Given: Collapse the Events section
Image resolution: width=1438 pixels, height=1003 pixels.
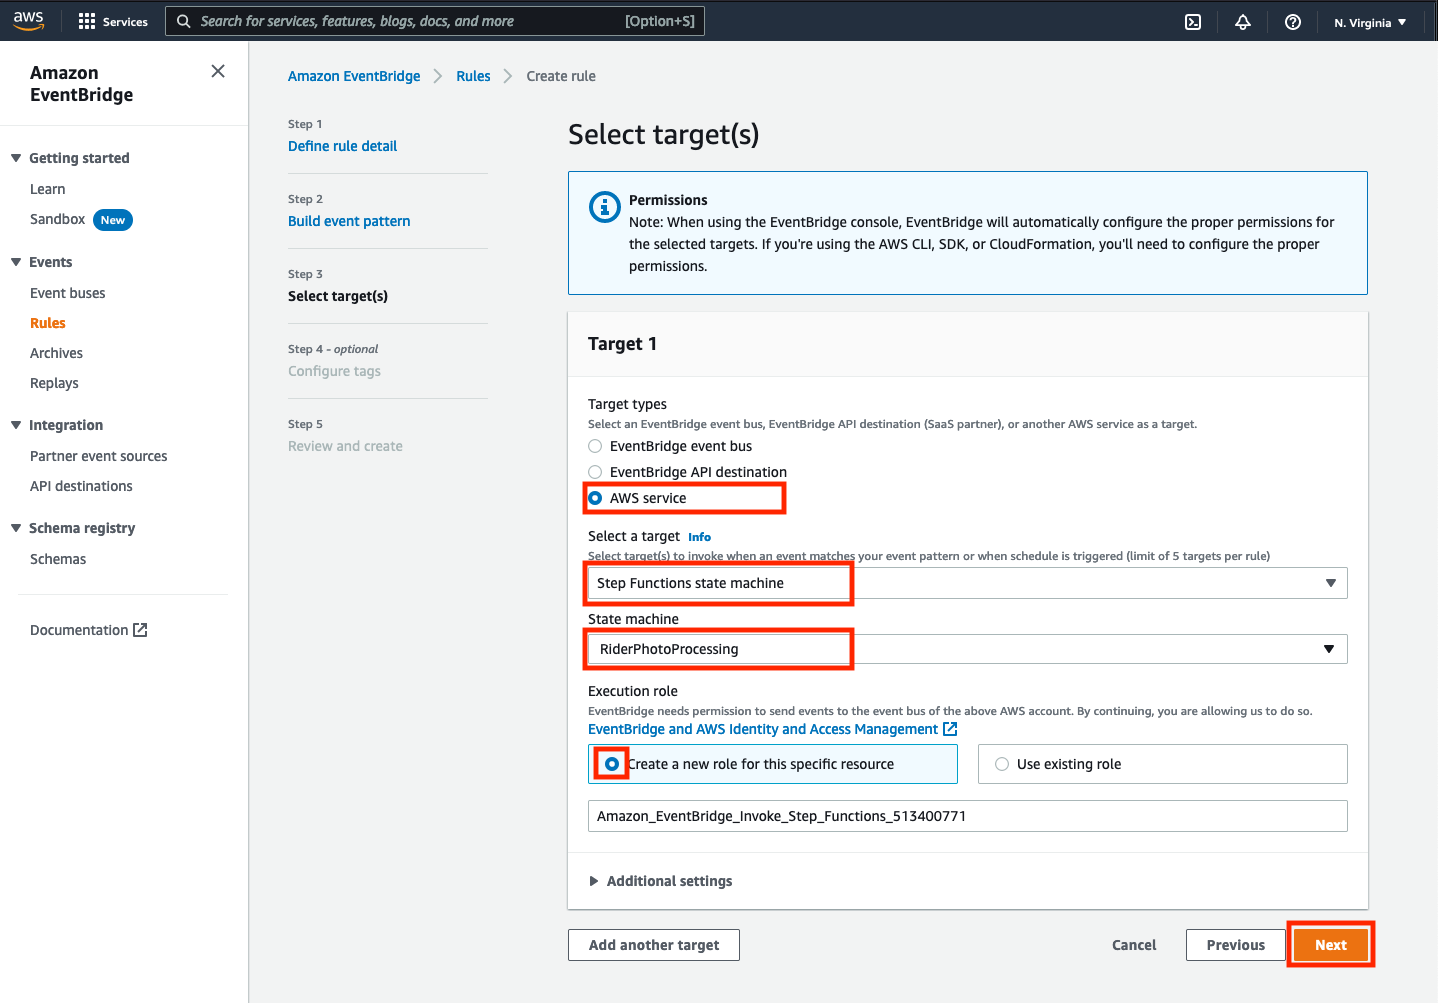Looking at the screenshot, I should coord(16,262).
